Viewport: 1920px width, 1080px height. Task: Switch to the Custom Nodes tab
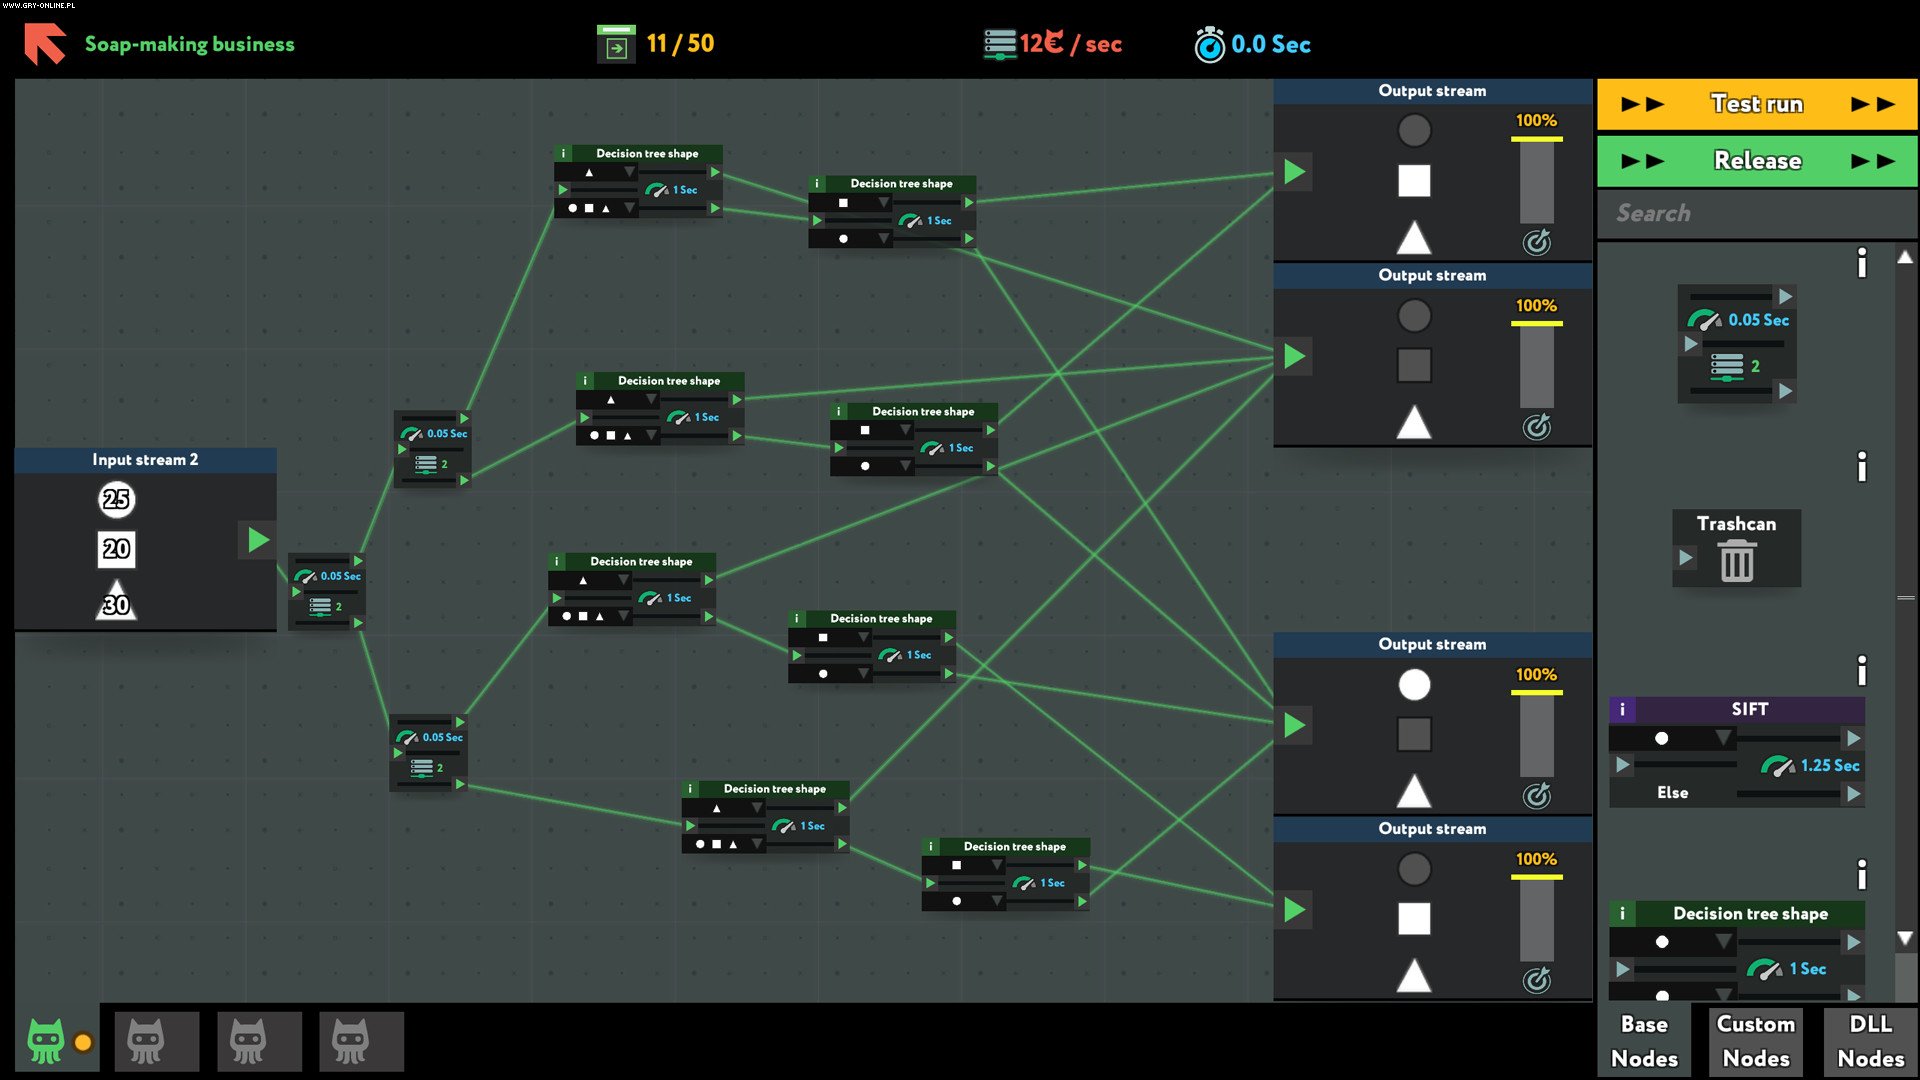1755,1040
